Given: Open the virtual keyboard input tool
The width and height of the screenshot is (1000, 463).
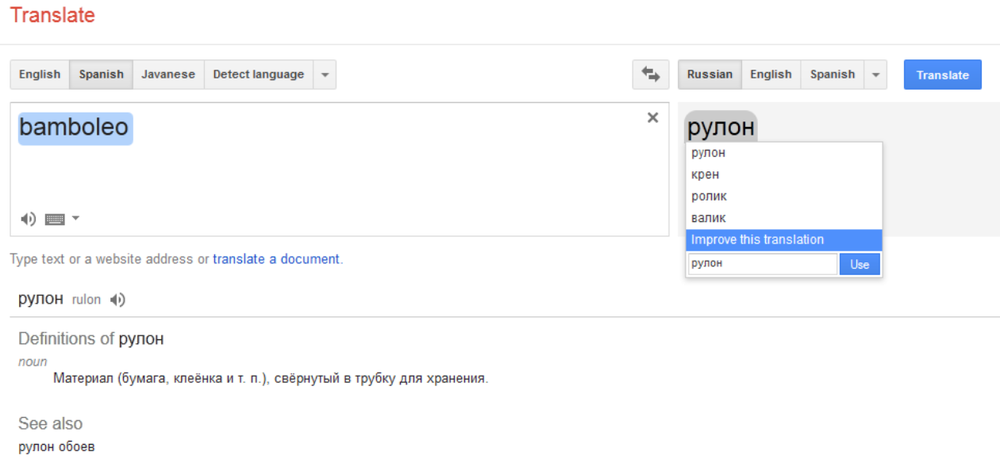Looking at the screenshot, I should (x=55, y=219).
